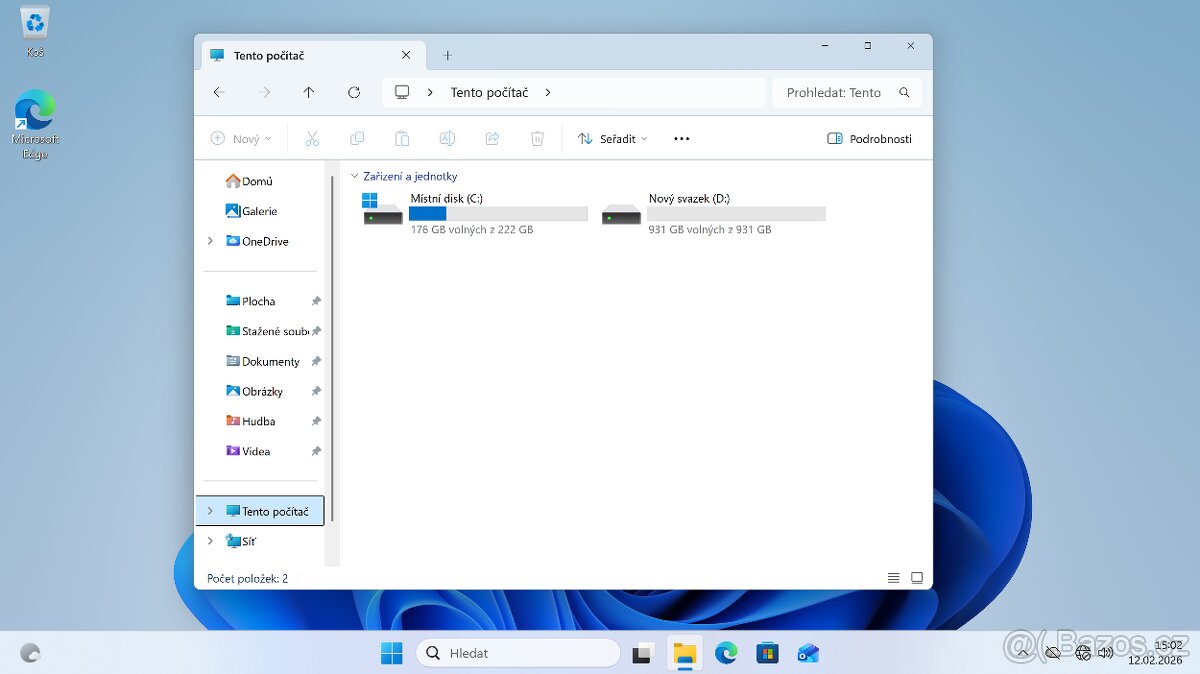Open Microsoft Store from taskbar

767,653
